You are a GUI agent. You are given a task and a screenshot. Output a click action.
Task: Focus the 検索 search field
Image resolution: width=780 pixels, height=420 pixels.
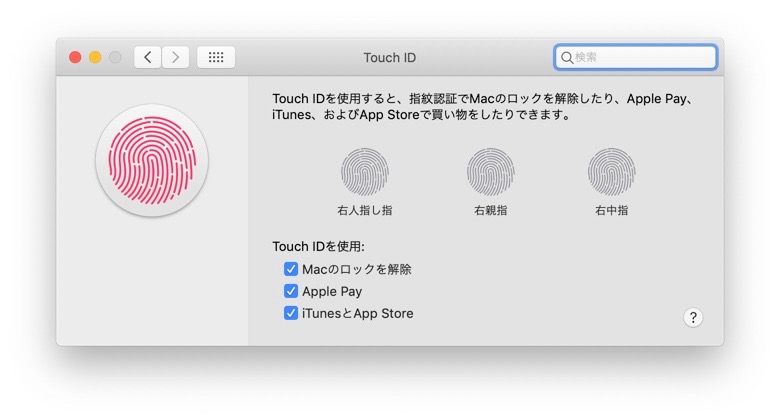[x=635, y=57]
